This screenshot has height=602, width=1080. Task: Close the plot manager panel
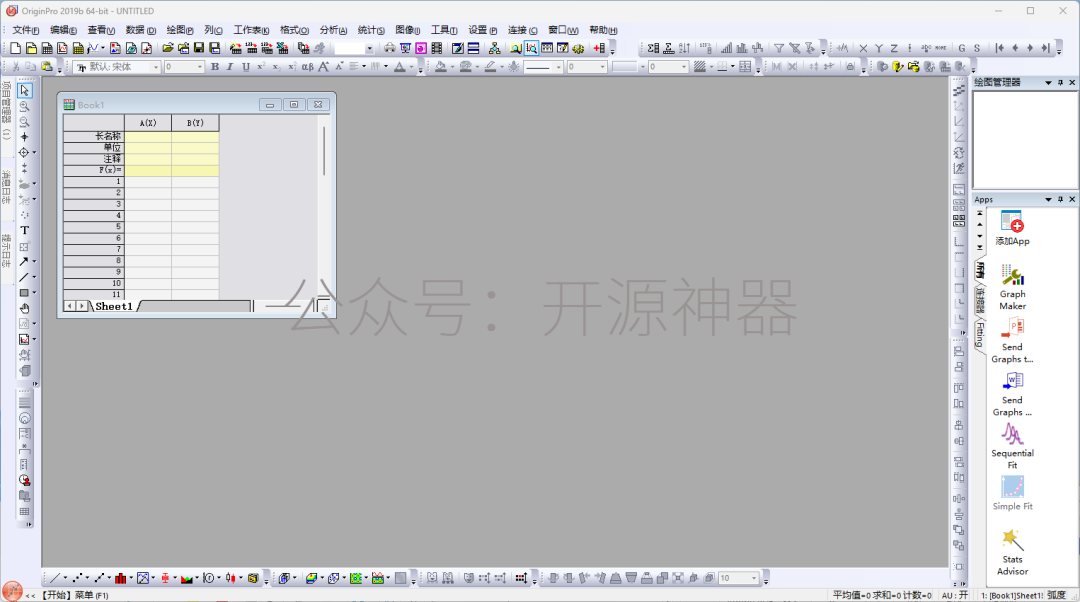tap(1072, 83)
